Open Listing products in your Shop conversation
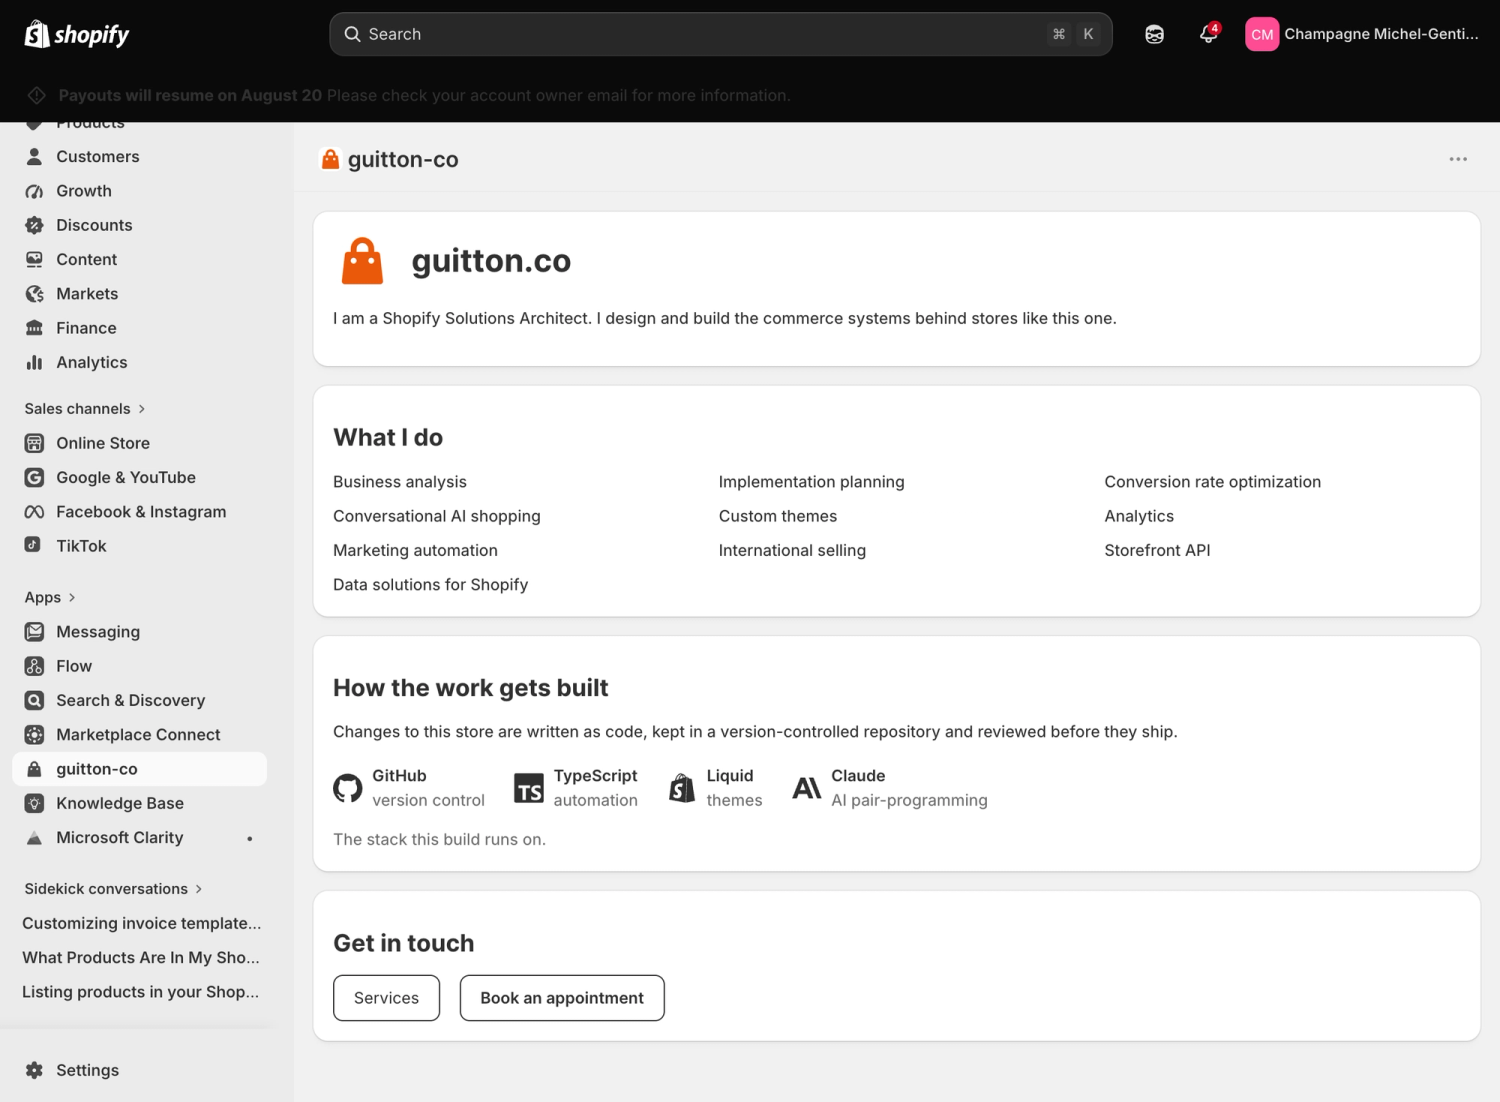 tap(141, 992)
